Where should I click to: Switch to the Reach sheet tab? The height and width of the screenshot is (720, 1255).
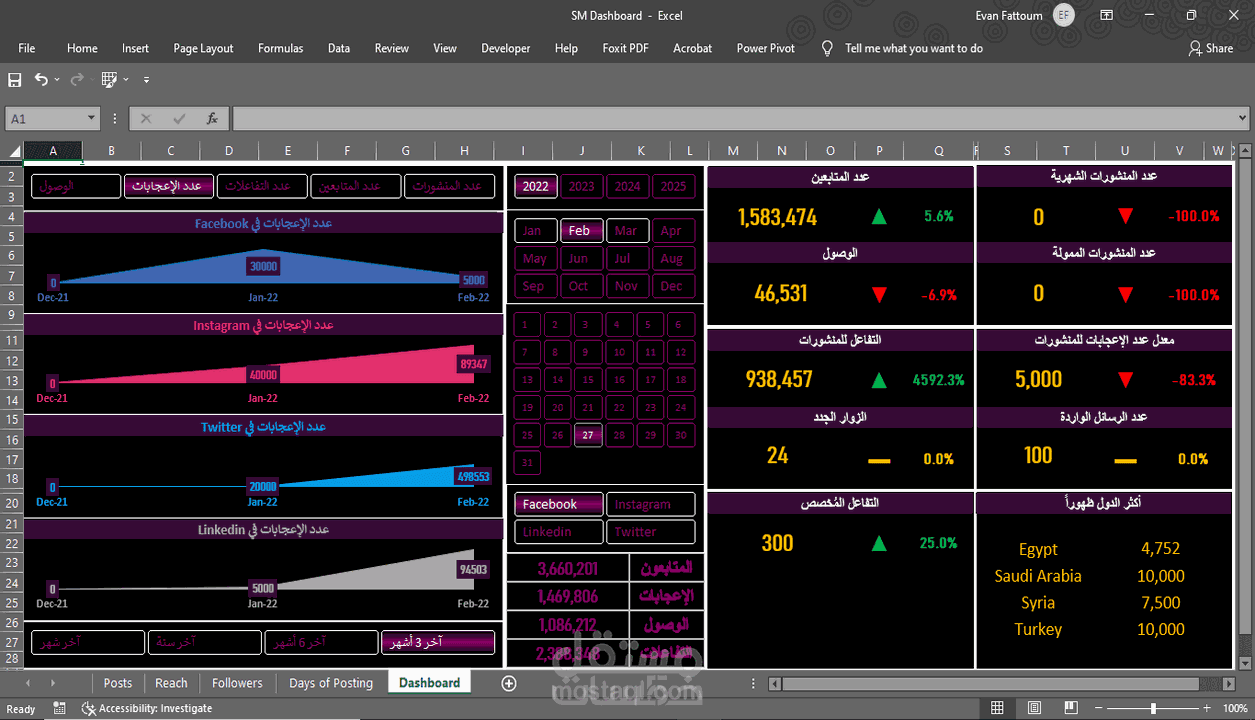[171, 683]
